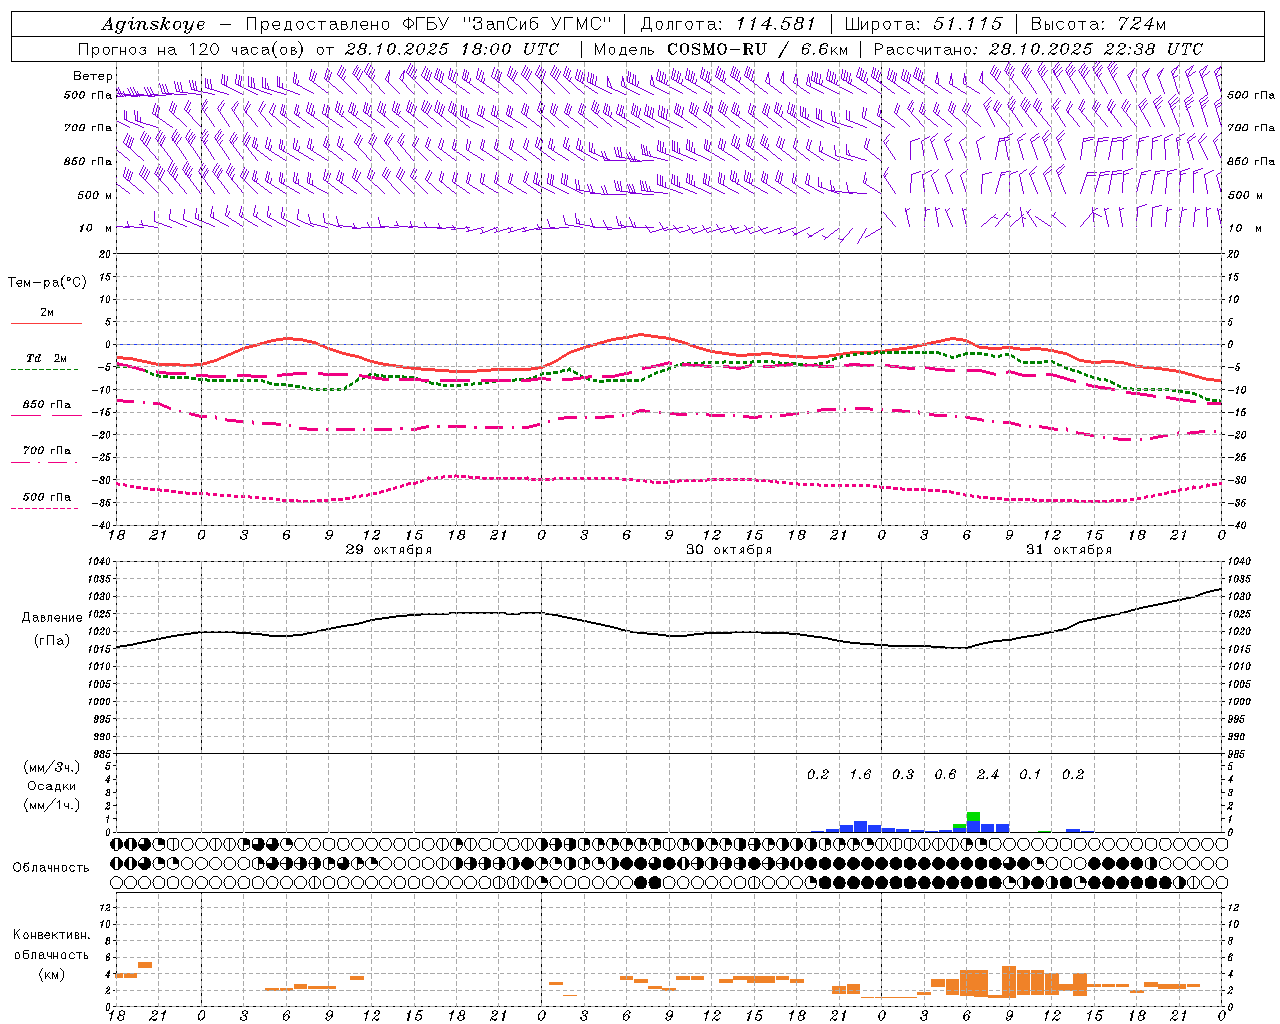Click the 3-hour precipitation value "0.6"

945,775
